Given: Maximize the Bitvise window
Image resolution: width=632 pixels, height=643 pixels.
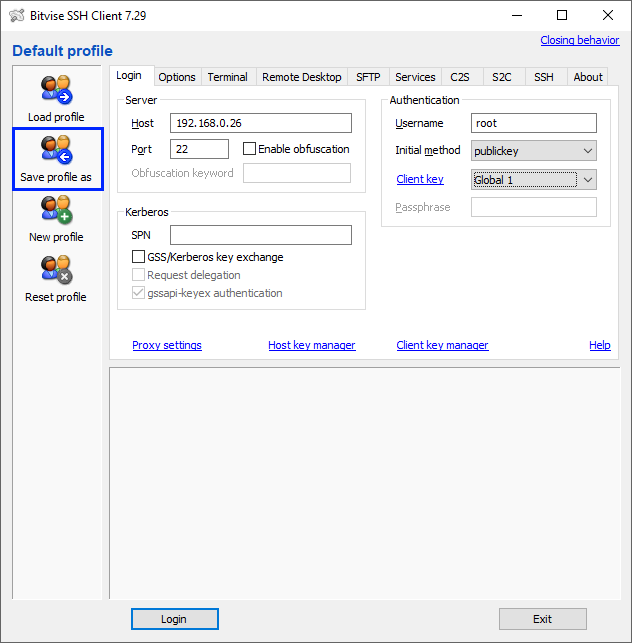Looking at the screenshot, I should (x=562, y=16).
